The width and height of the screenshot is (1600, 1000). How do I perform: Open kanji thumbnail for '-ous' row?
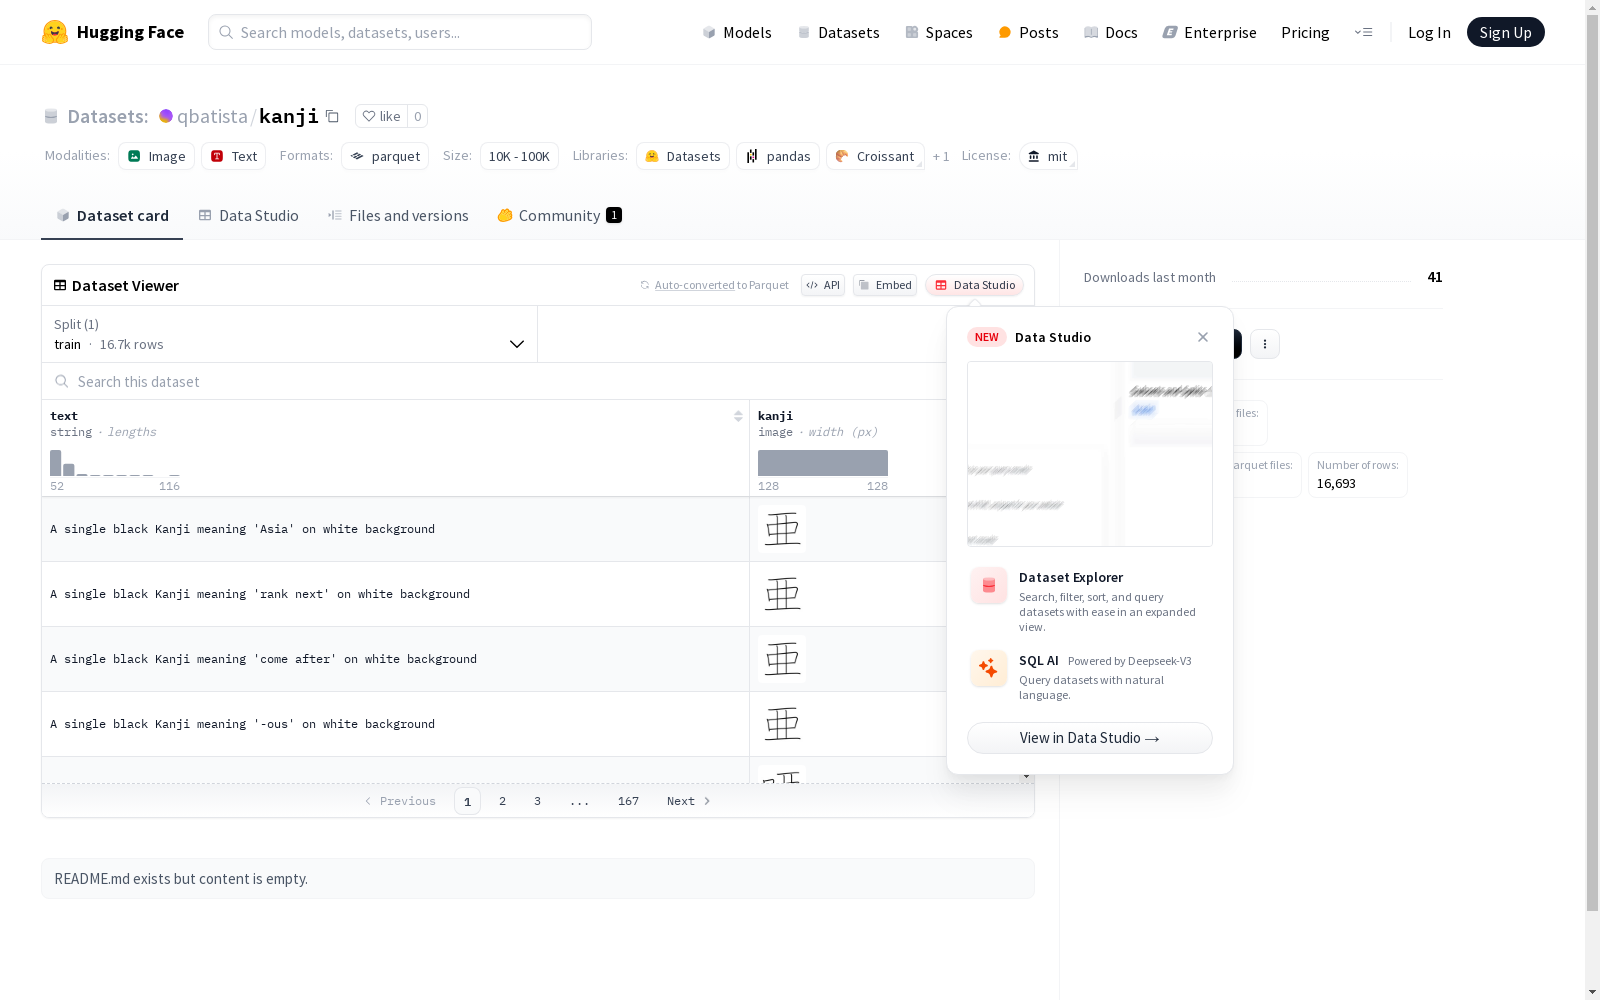pos(782,724)
